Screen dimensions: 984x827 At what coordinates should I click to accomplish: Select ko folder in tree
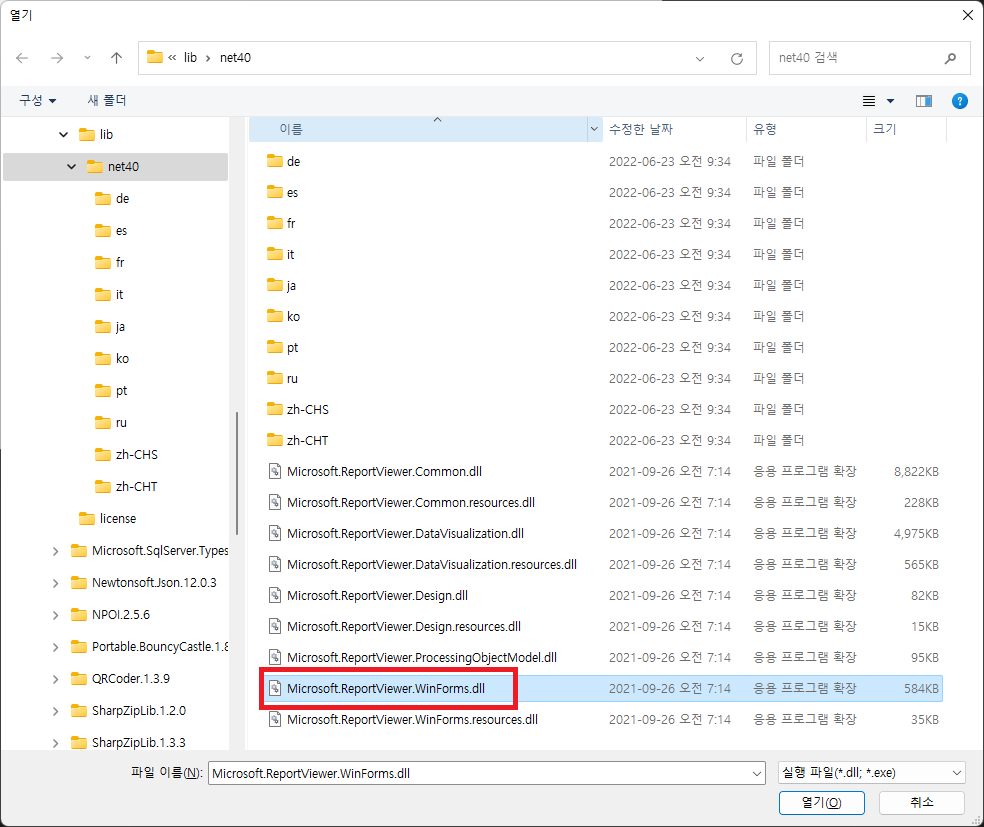click(x=112, y=358)
